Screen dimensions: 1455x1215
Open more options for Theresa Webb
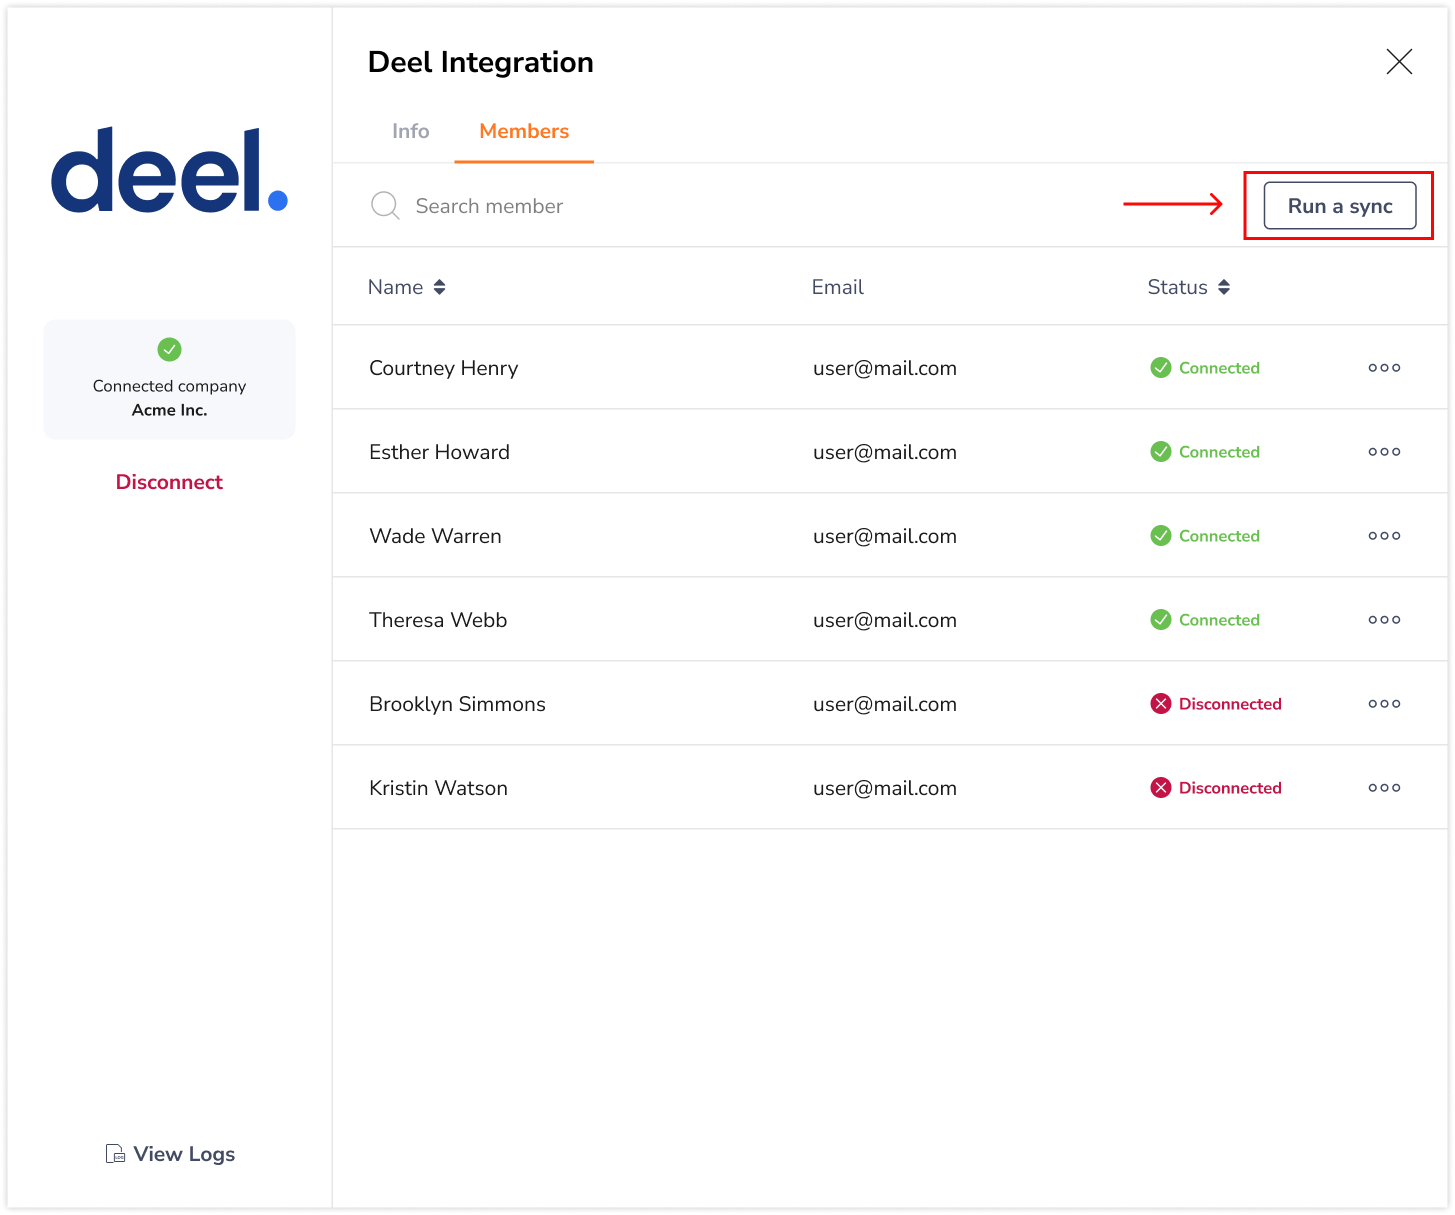[1384, 619]
